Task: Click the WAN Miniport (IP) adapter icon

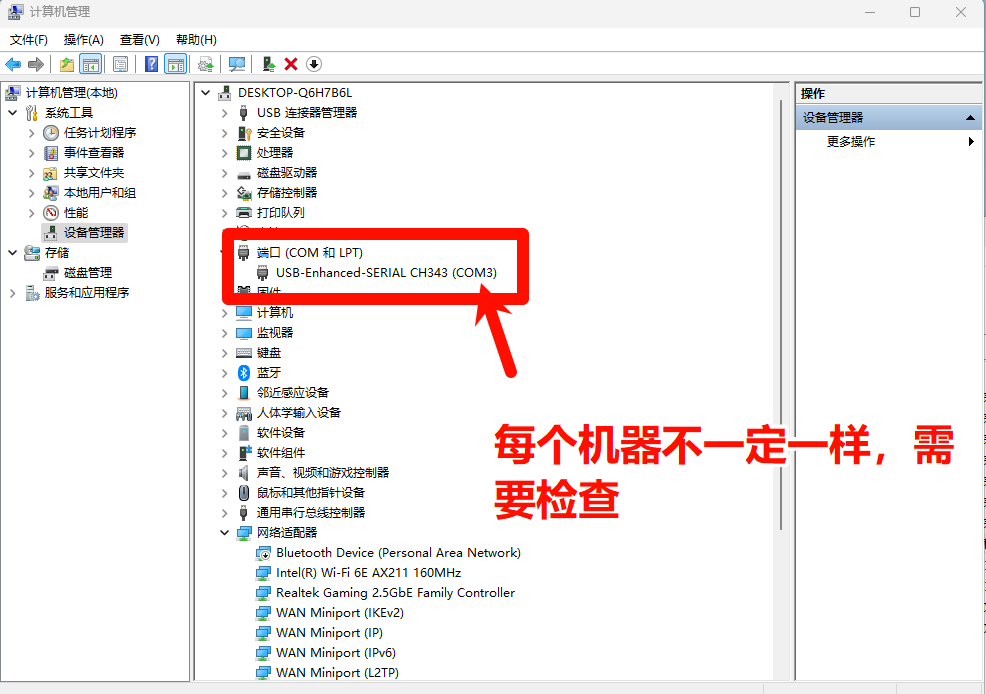Action: [263, 633]
